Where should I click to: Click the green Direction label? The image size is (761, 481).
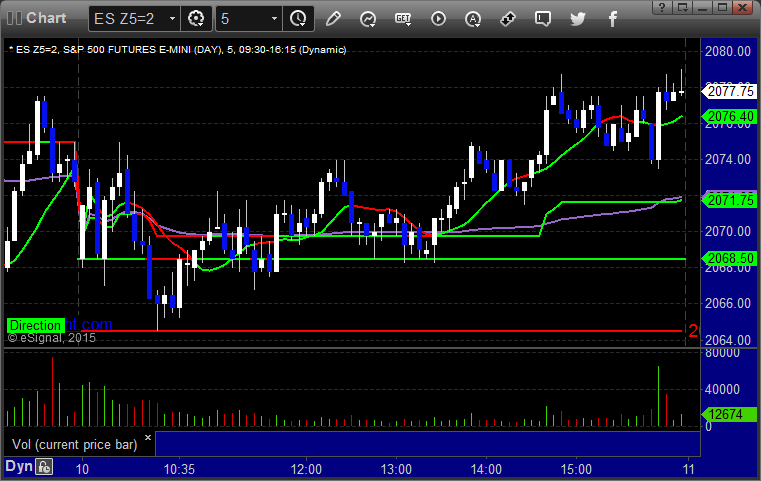pos(35,325)
